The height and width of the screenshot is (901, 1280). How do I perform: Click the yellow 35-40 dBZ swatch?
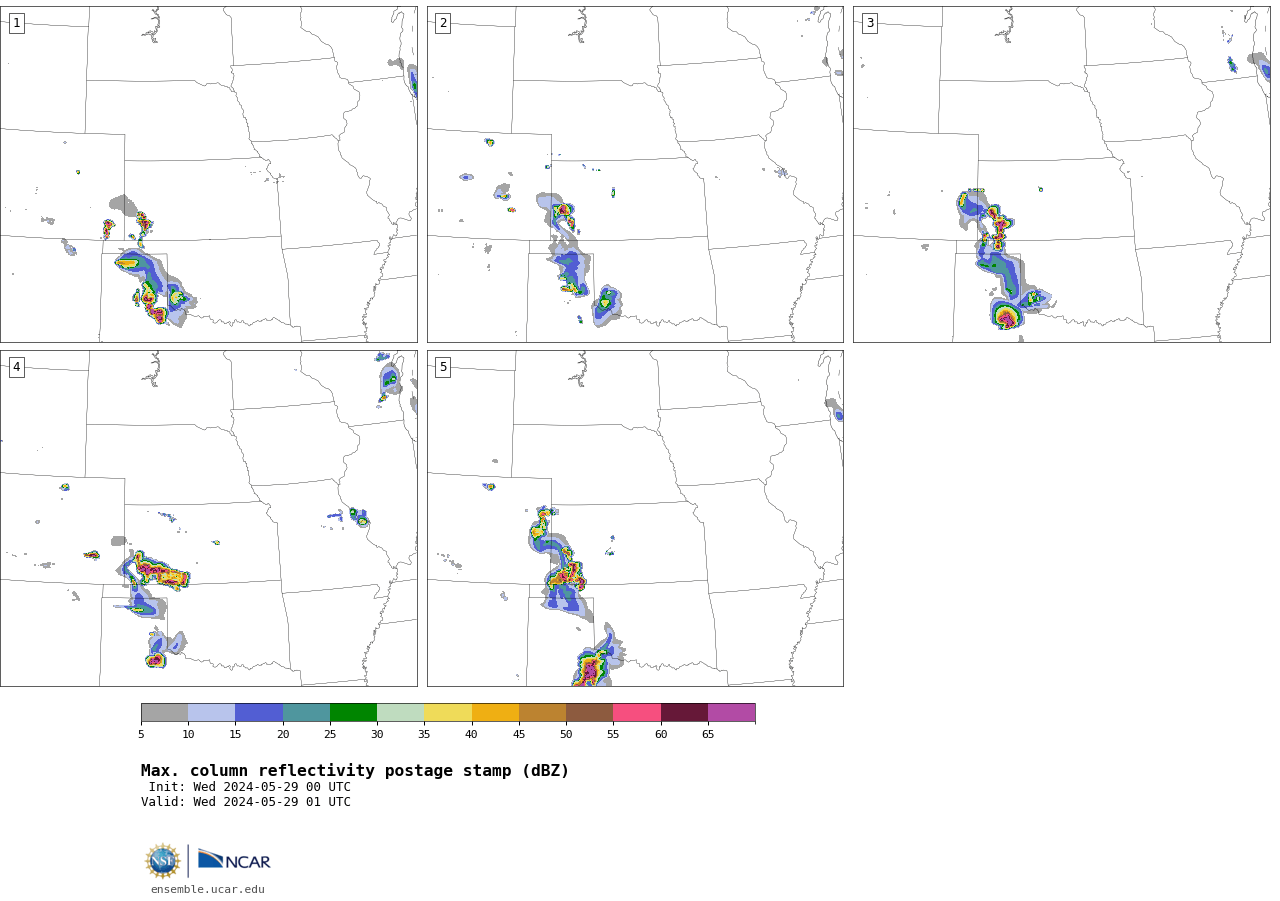448,712
